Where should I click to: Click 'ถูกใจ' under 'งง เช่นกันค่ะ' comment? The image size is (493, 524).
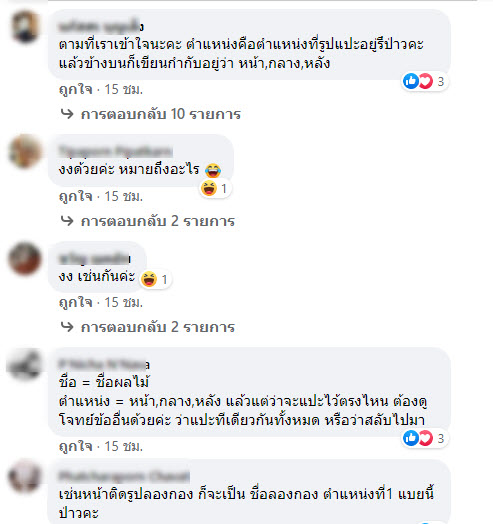pos(76,302)
